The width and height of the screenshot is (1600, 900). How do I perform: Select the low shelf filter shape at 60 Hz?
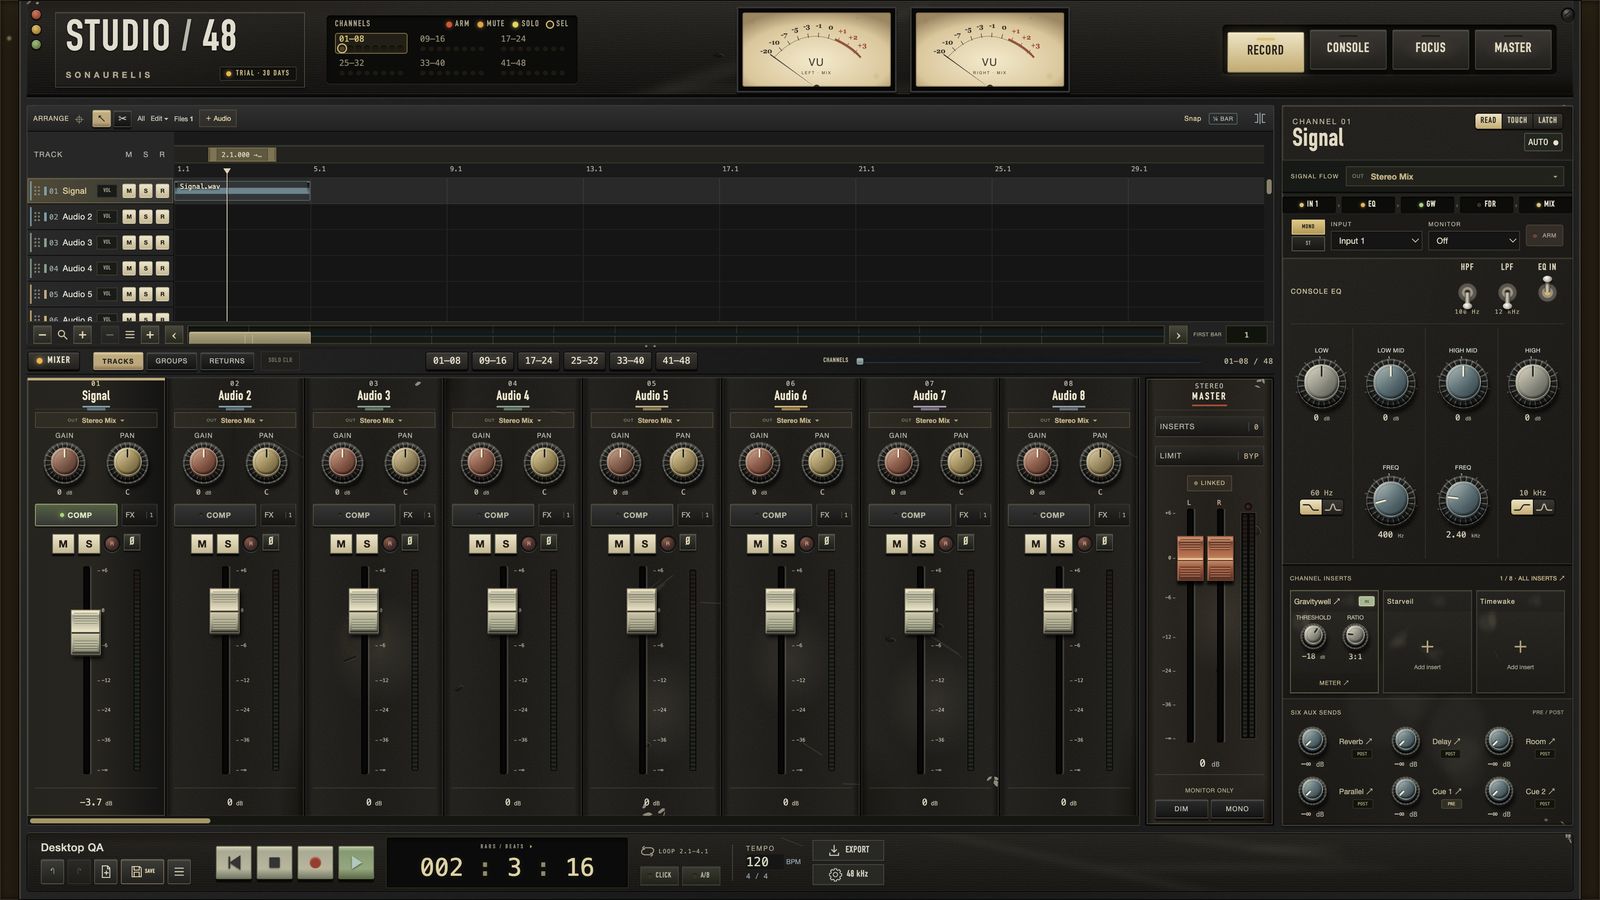click(1310, 507)
